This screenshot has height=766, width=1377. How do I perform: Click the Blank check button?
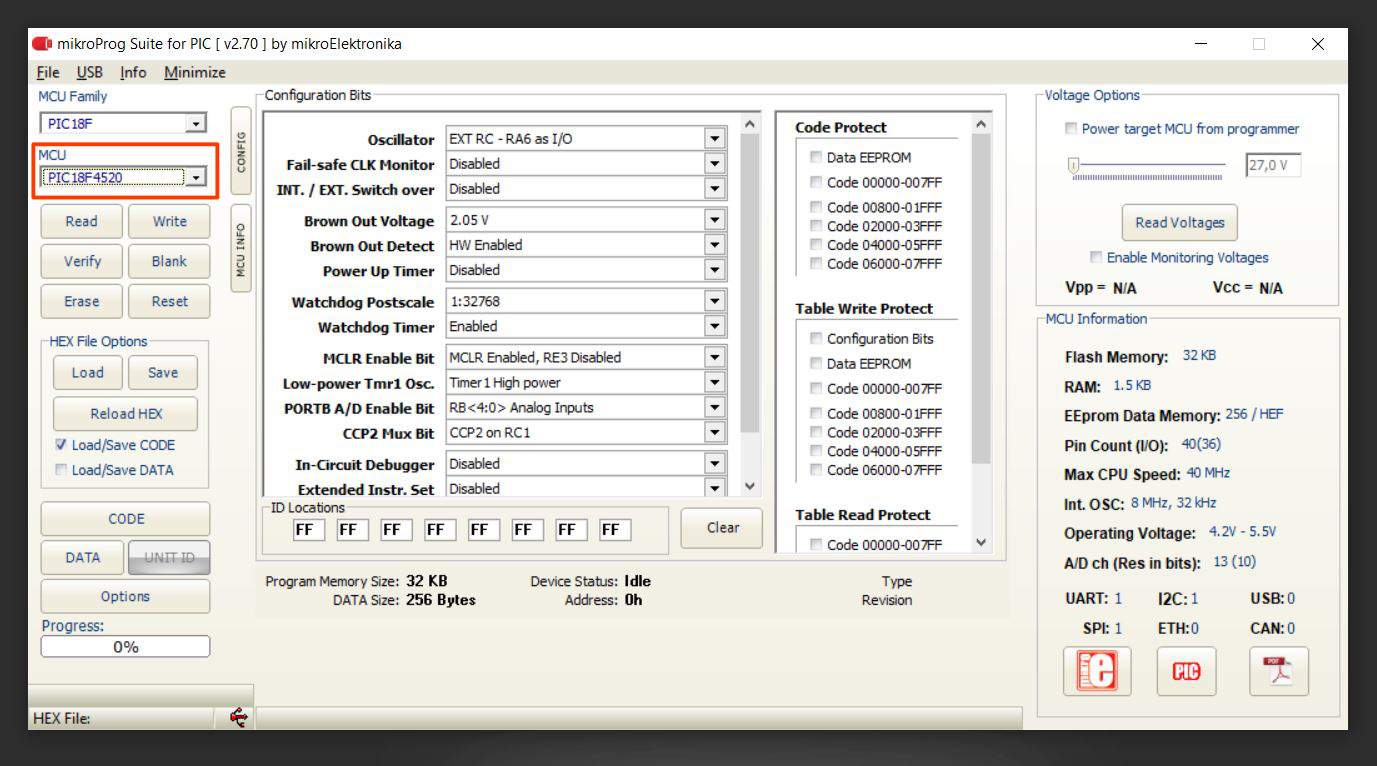coord(170,261)
